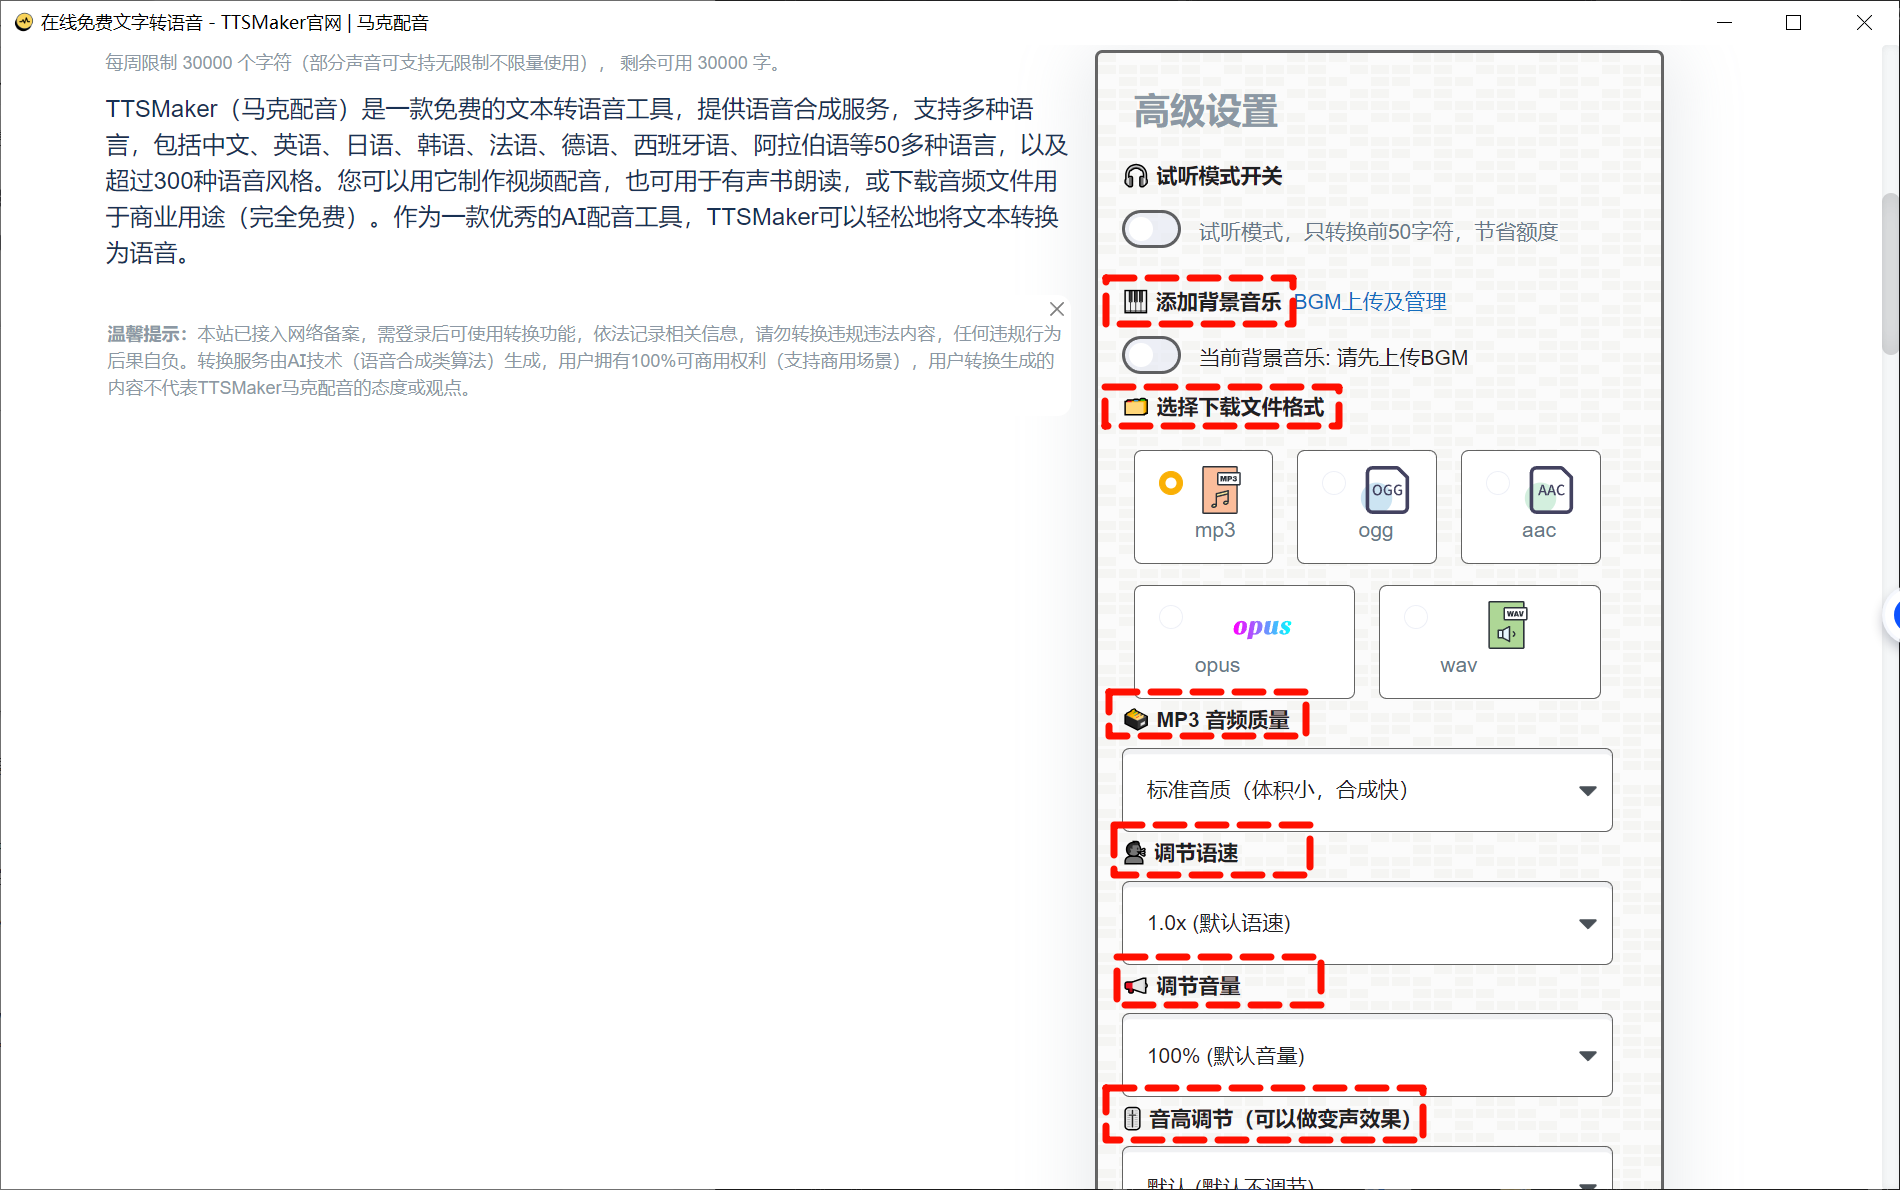Enable the background music switch

click(1151, 355)
